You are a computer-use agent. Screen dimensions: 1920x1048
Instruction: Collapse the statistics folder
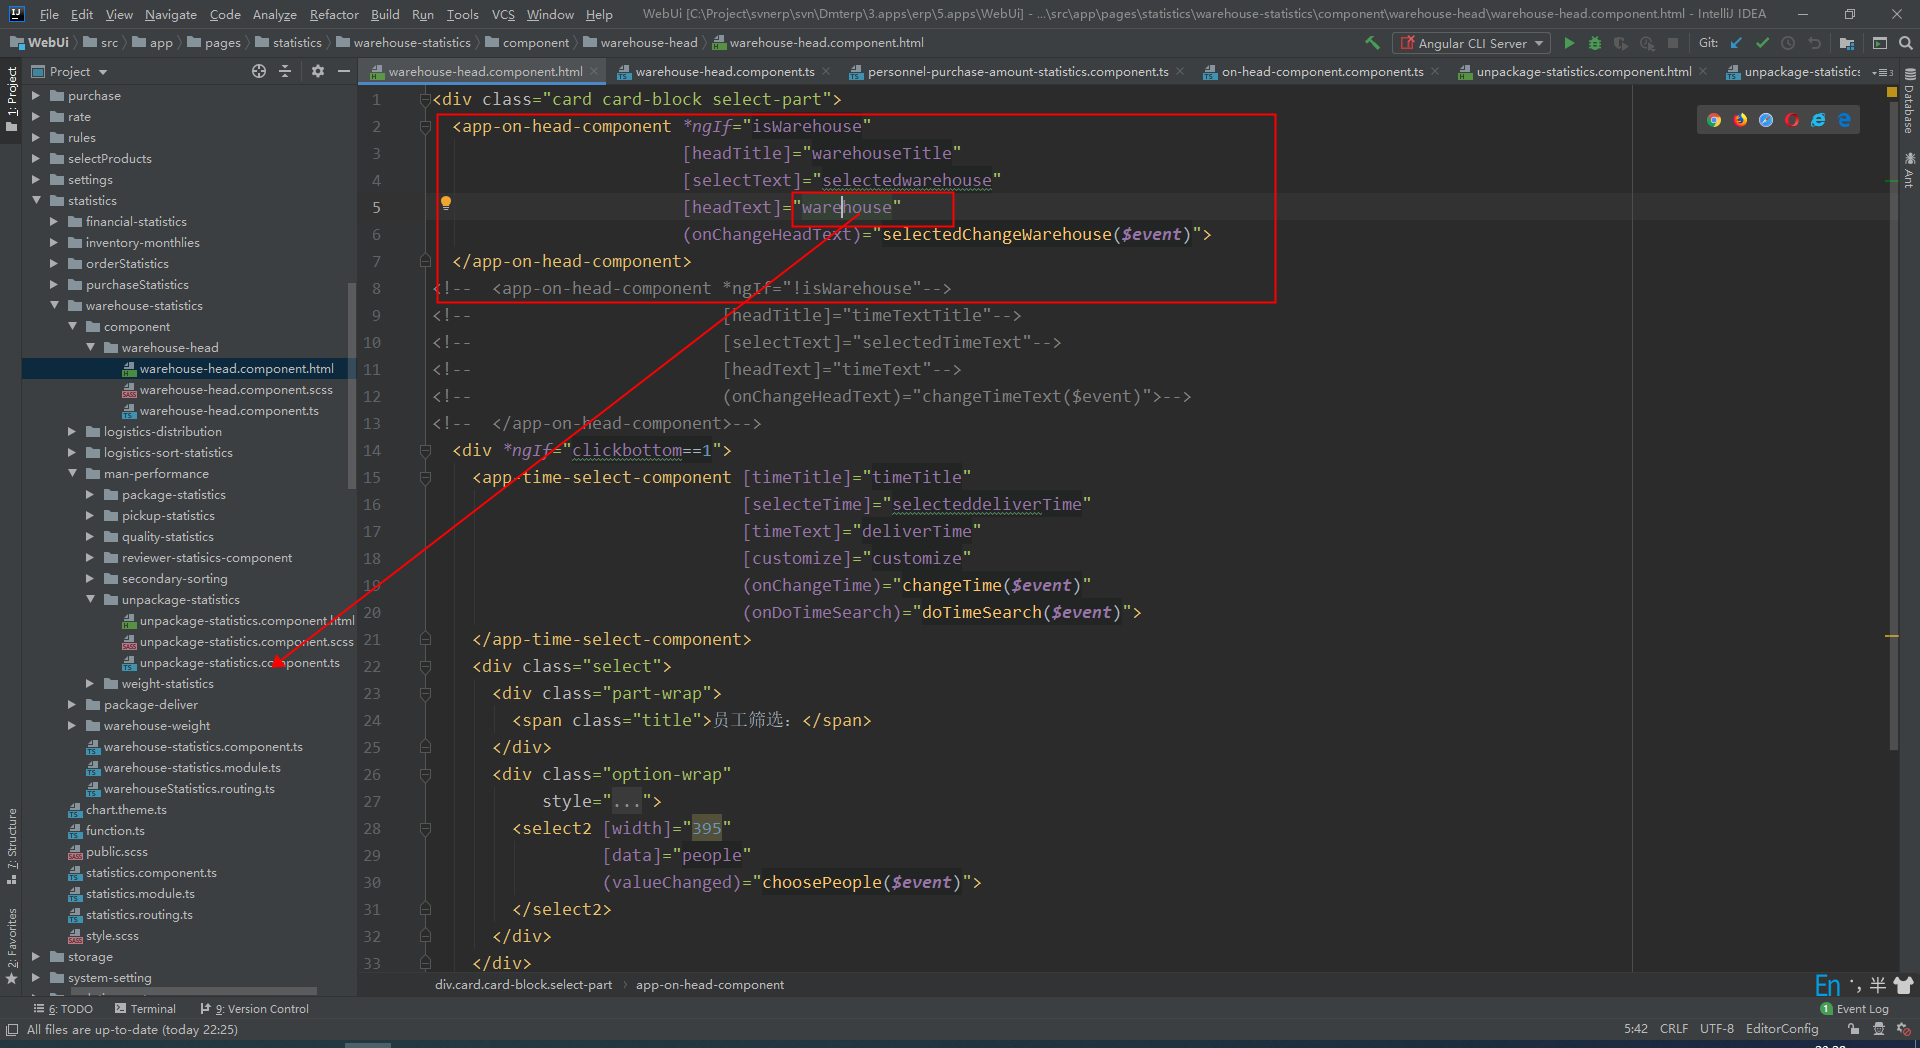tap(36, 200)
